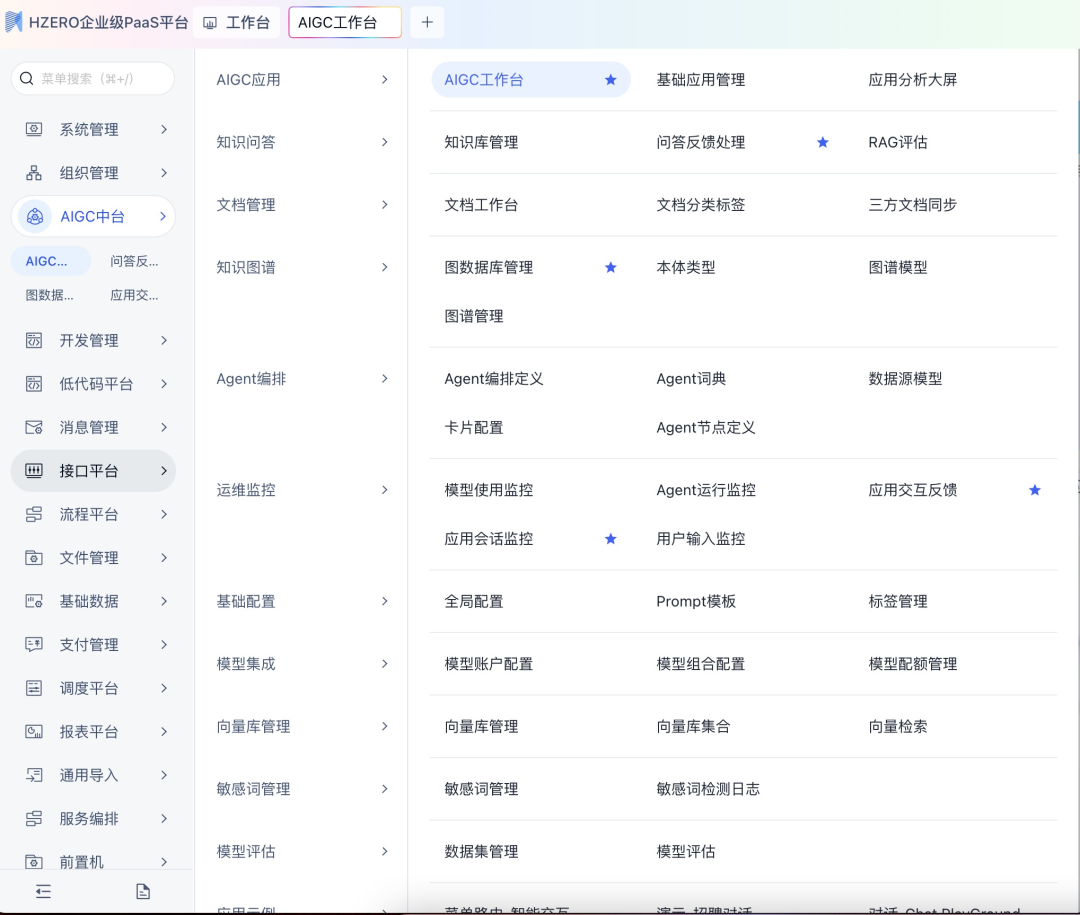This screenshot has width=1080, height=915.
Task: Expand the 开发管理 menu chevron
Action: (164, 341)
